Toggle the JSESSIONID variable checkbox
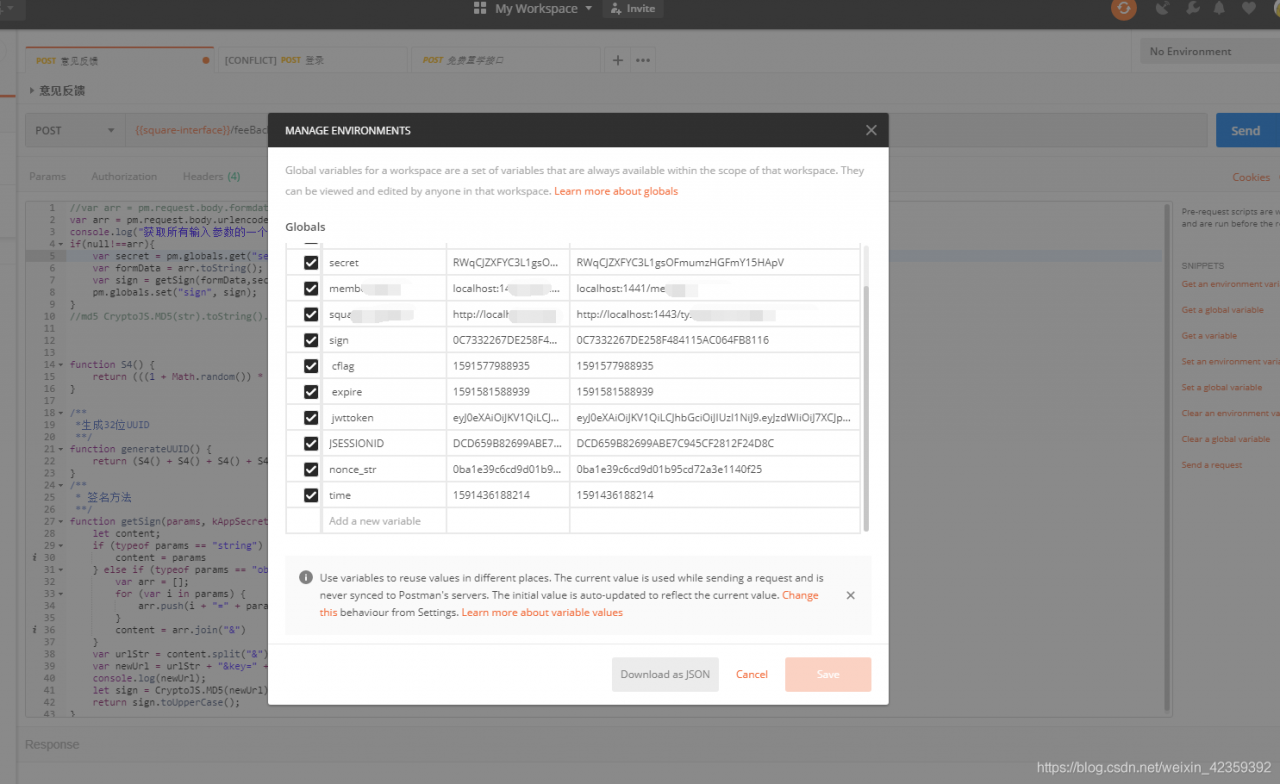Viewport: 1280px width, 784px height. (310, 443)
